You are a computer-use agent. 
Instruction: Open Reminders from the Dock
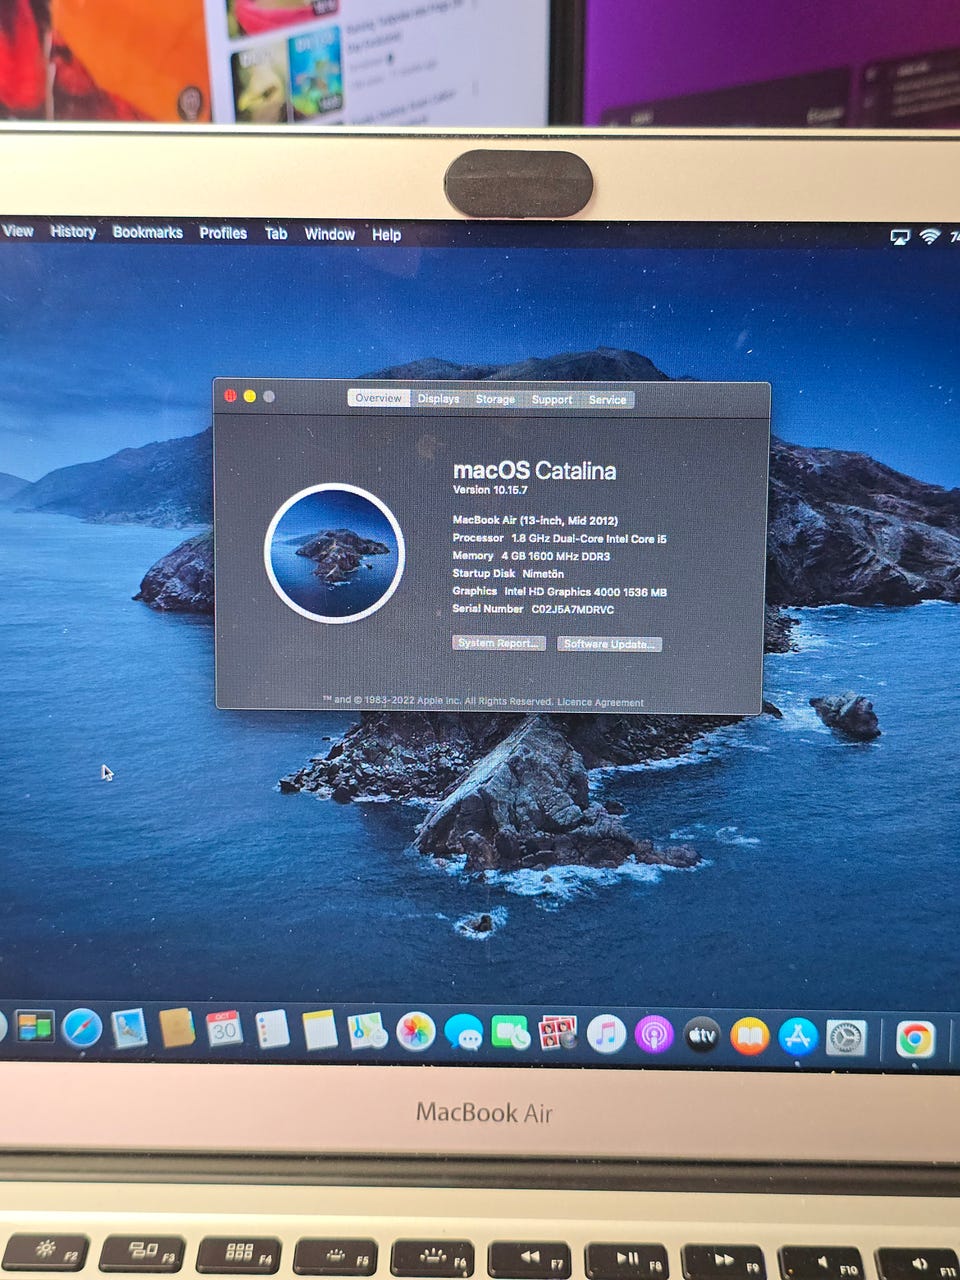(x=271, y=1029)
